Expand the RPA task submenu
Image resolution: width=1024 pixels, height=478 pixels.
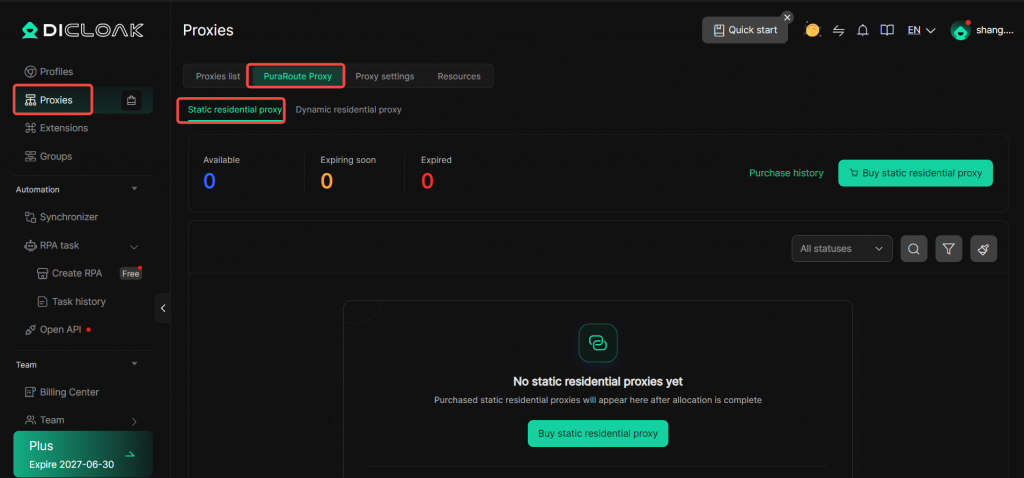[135, 246]
